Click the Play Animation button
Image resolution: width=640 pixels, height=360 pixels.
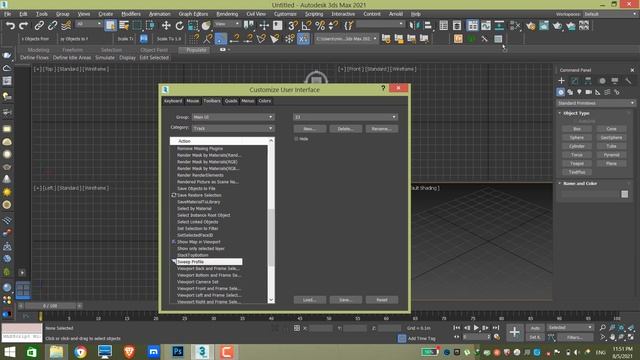click(x=476, y=328)
